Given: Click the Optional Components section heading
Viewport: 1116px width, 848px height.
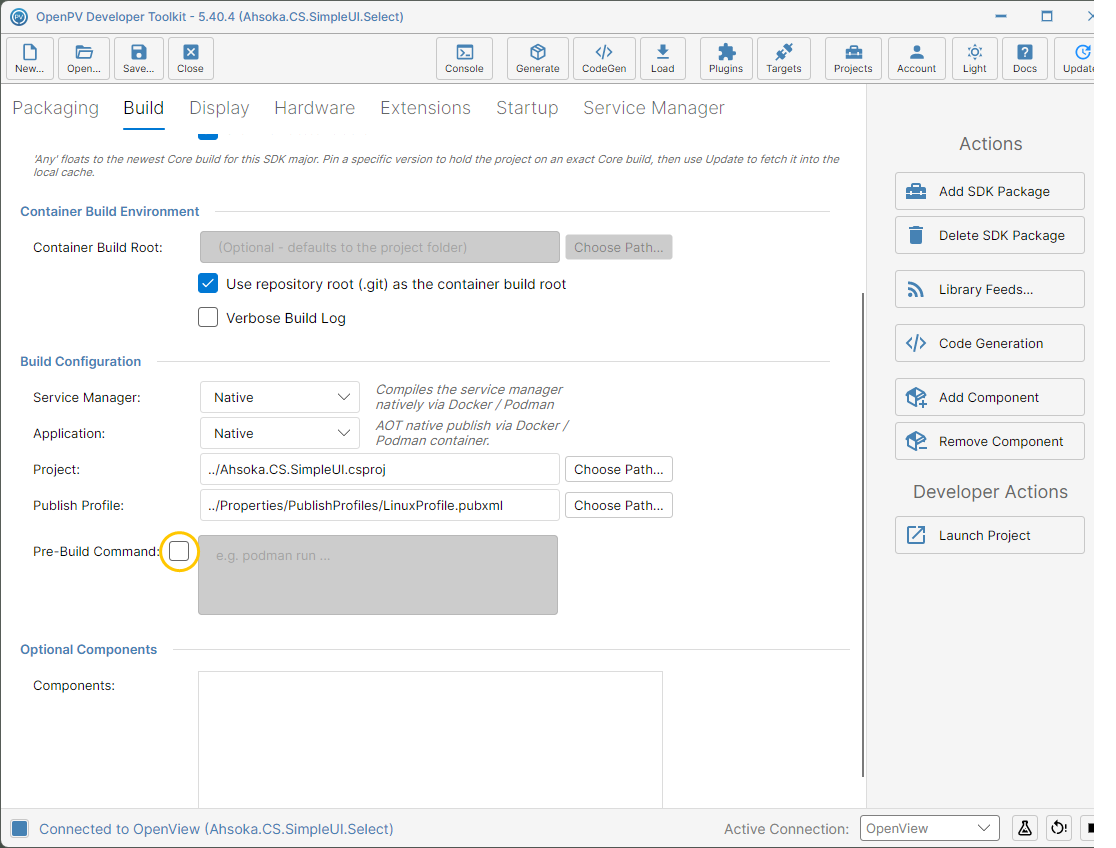Looking at the screenshot, I should [88, 649].
